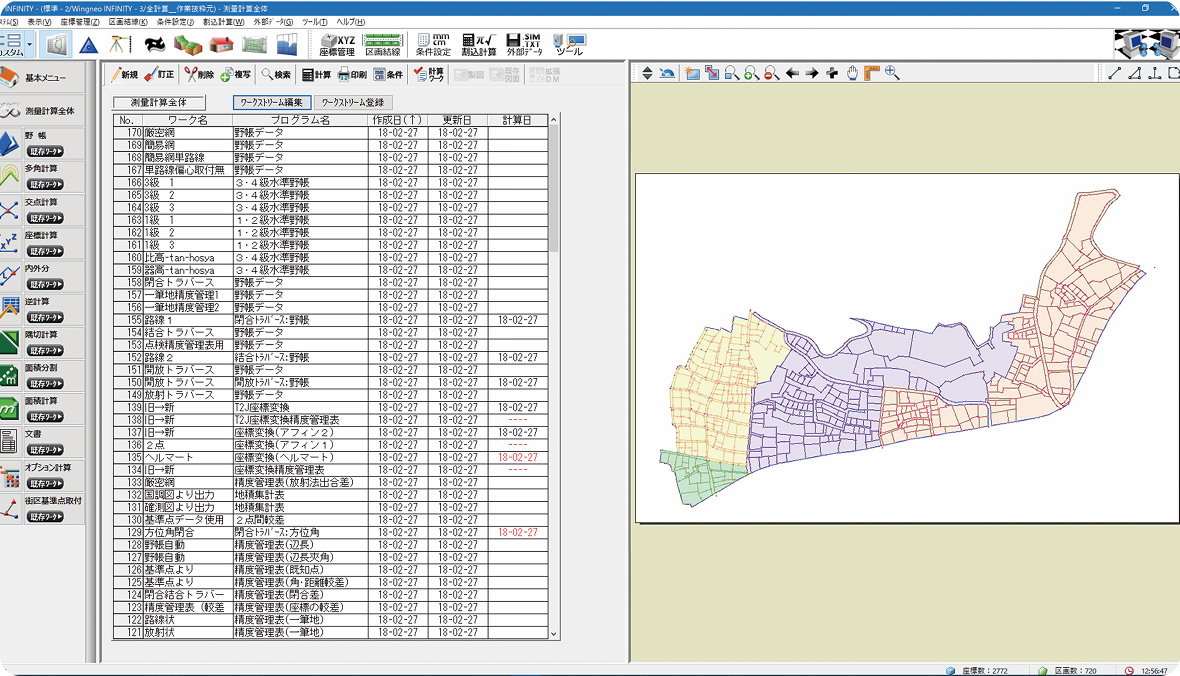This screenshot has width=1180, height=676.
Task: Select row 121 放射状
Action: click(x=330, y=632)
